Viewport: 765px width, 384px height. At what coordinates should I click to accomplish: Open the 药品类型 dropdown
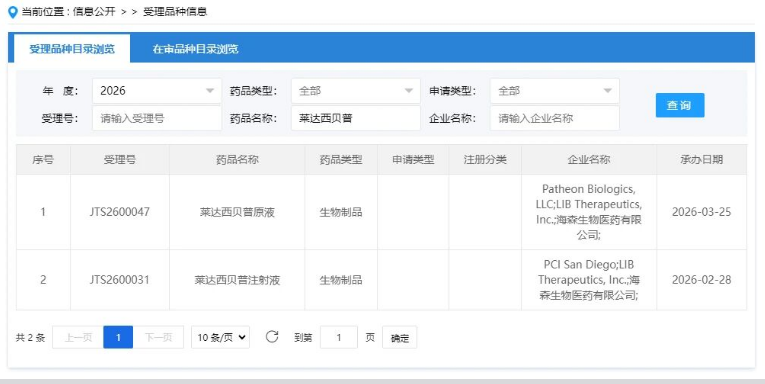click(x=356, y=91)
